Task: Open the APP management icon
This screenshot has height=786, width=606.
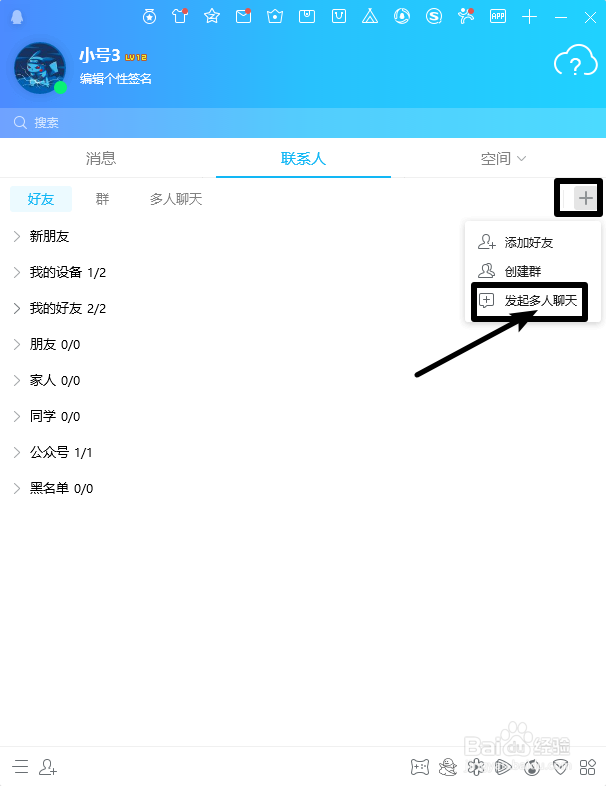Action: [498, 17]
